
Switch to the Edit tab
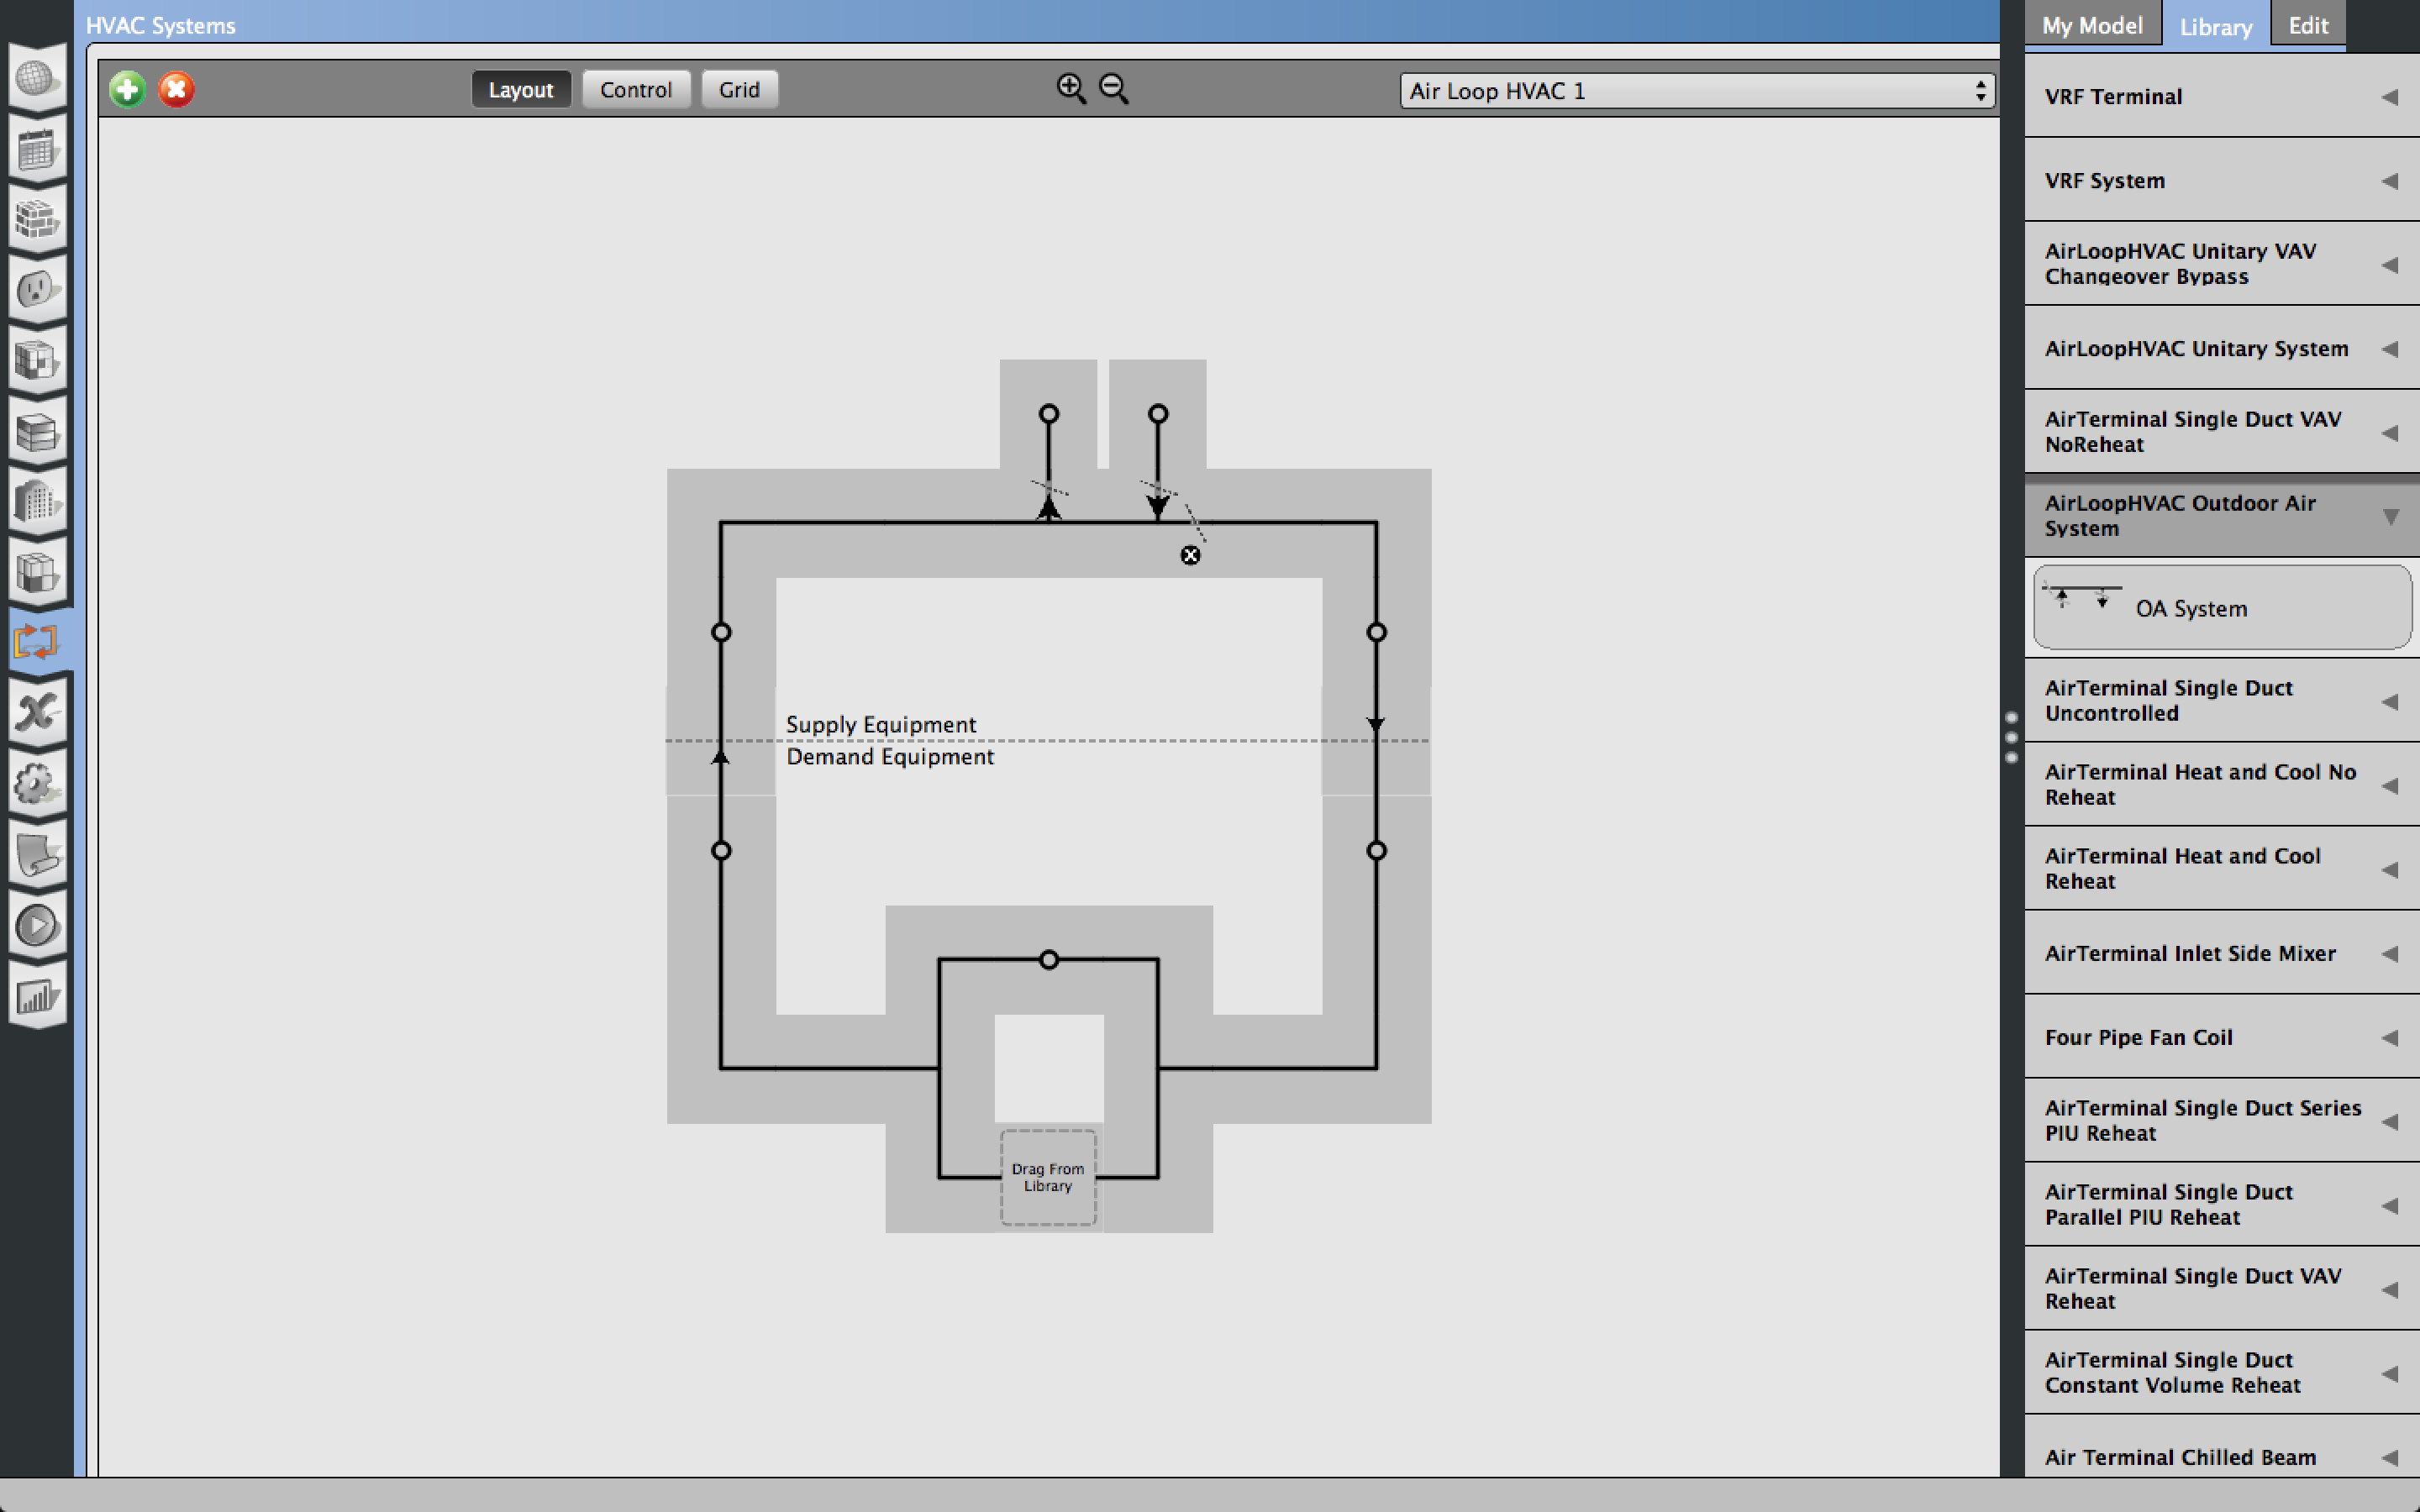pos(2308,25)
